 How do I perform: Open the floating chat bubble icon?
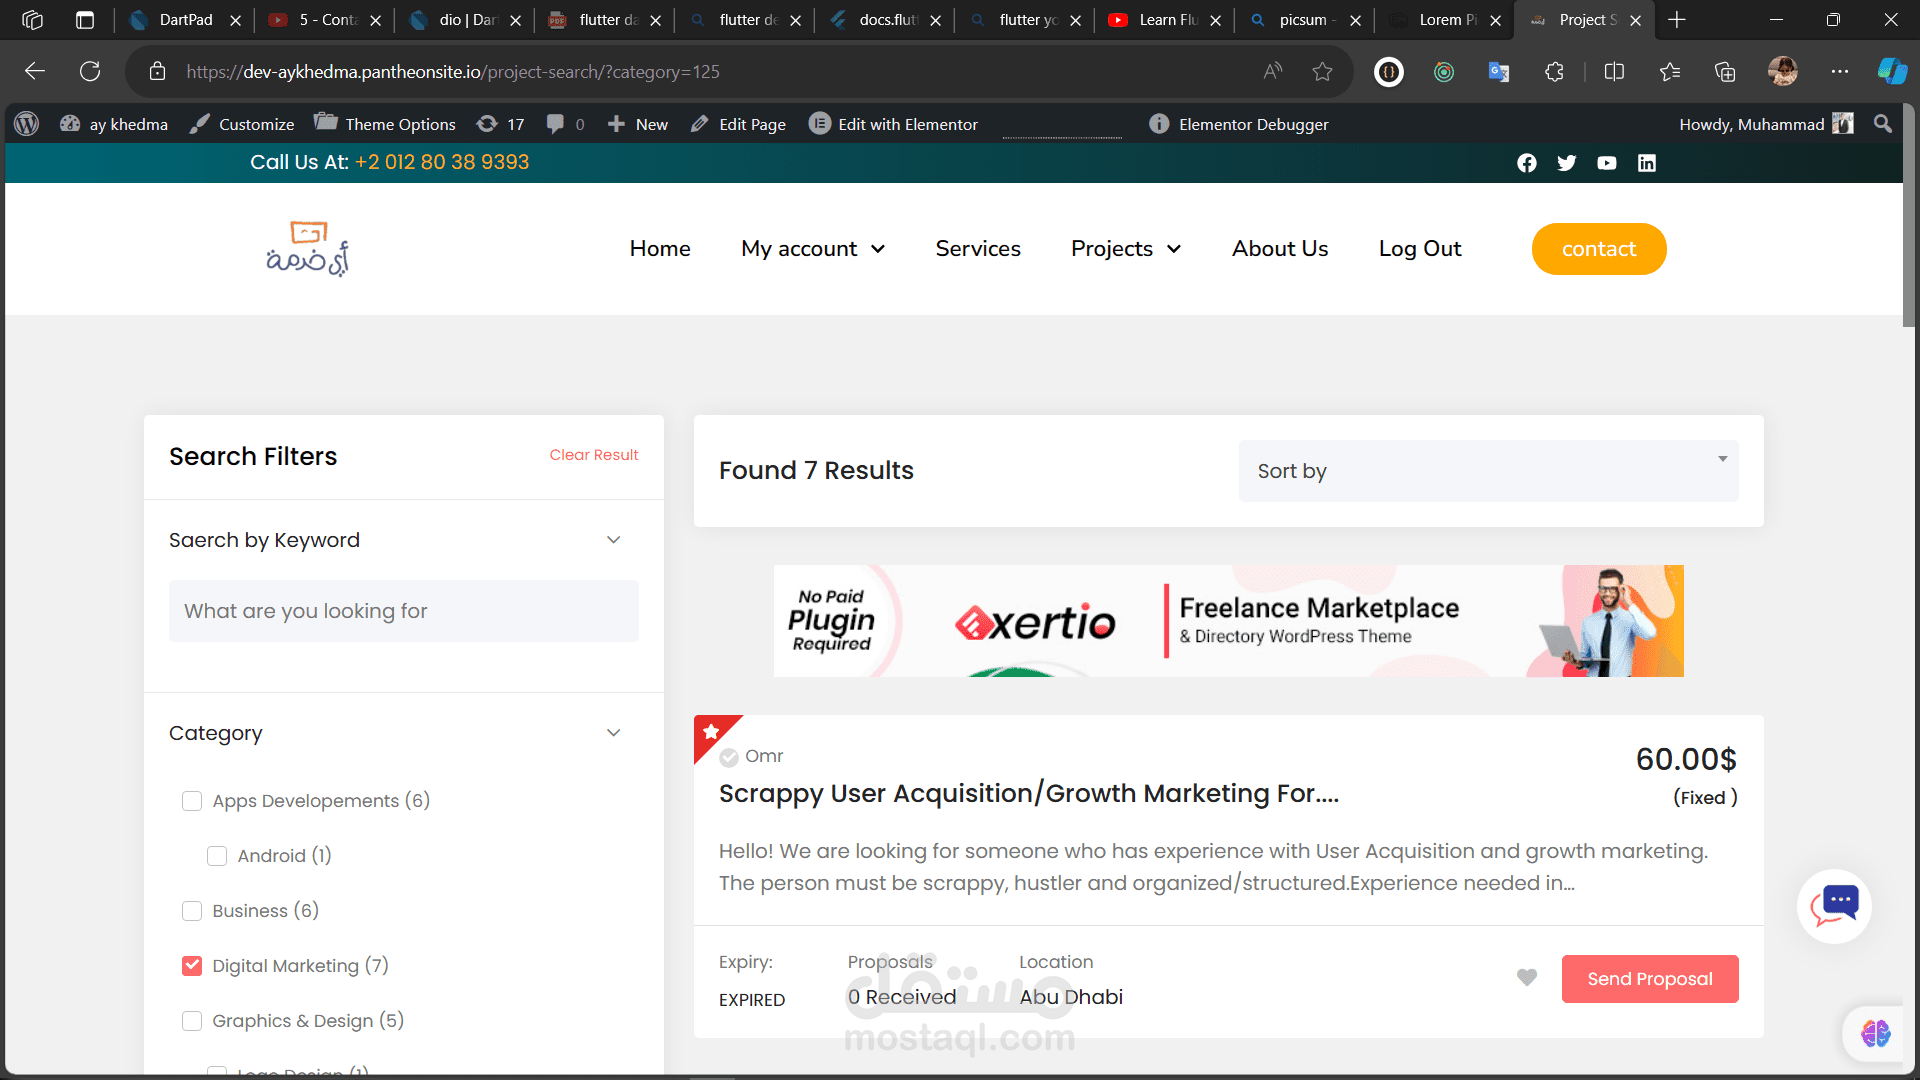(x=1834, y=906)
